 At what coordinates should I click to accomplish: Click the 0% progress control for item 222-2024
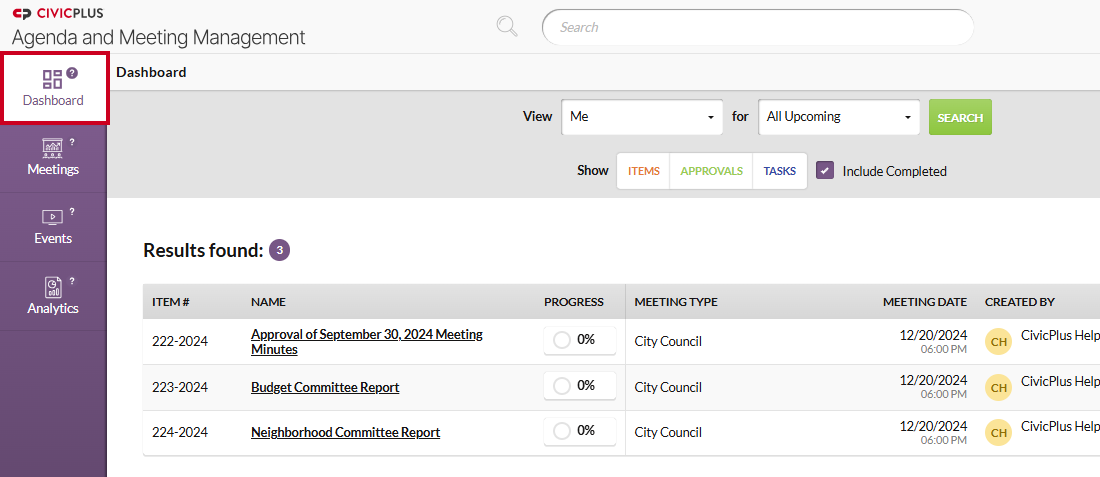tap(579, 340)
